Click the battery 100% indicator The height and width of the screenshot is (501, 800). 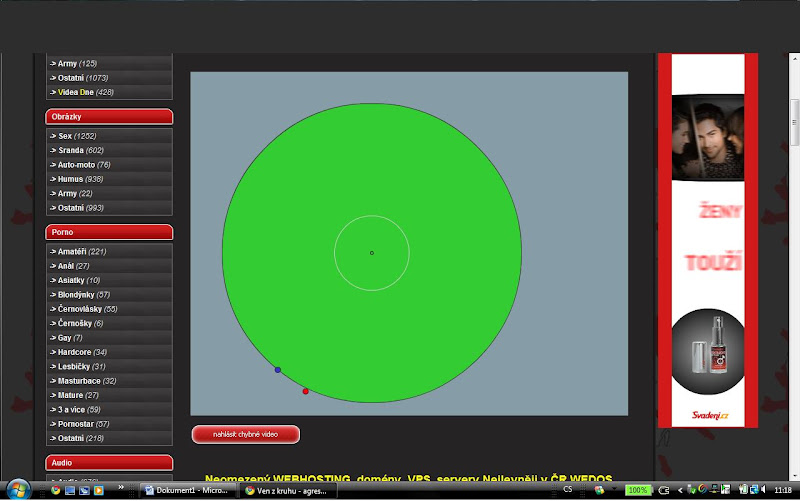coord(638,490)
